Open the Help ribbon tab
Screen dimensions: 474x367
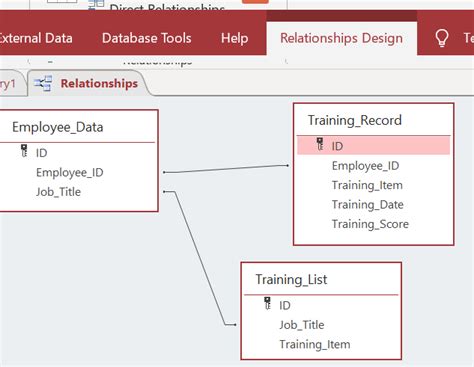pyautogui.click(x=234, y=38)
